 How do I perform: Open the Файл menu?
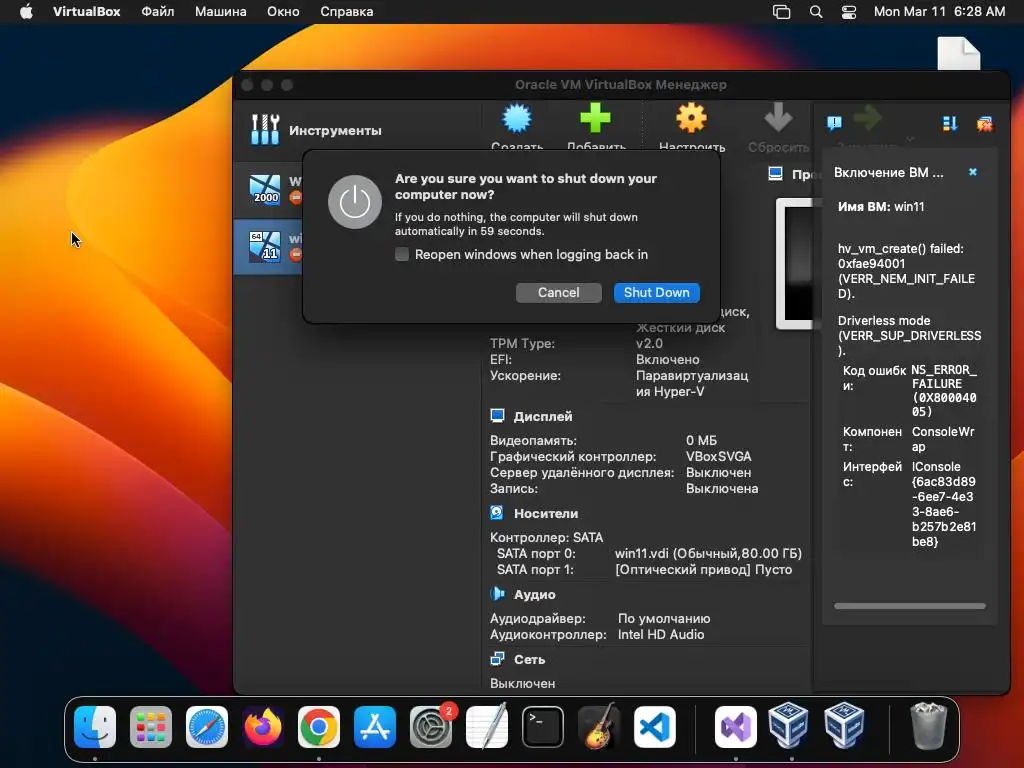click(158, 12)
